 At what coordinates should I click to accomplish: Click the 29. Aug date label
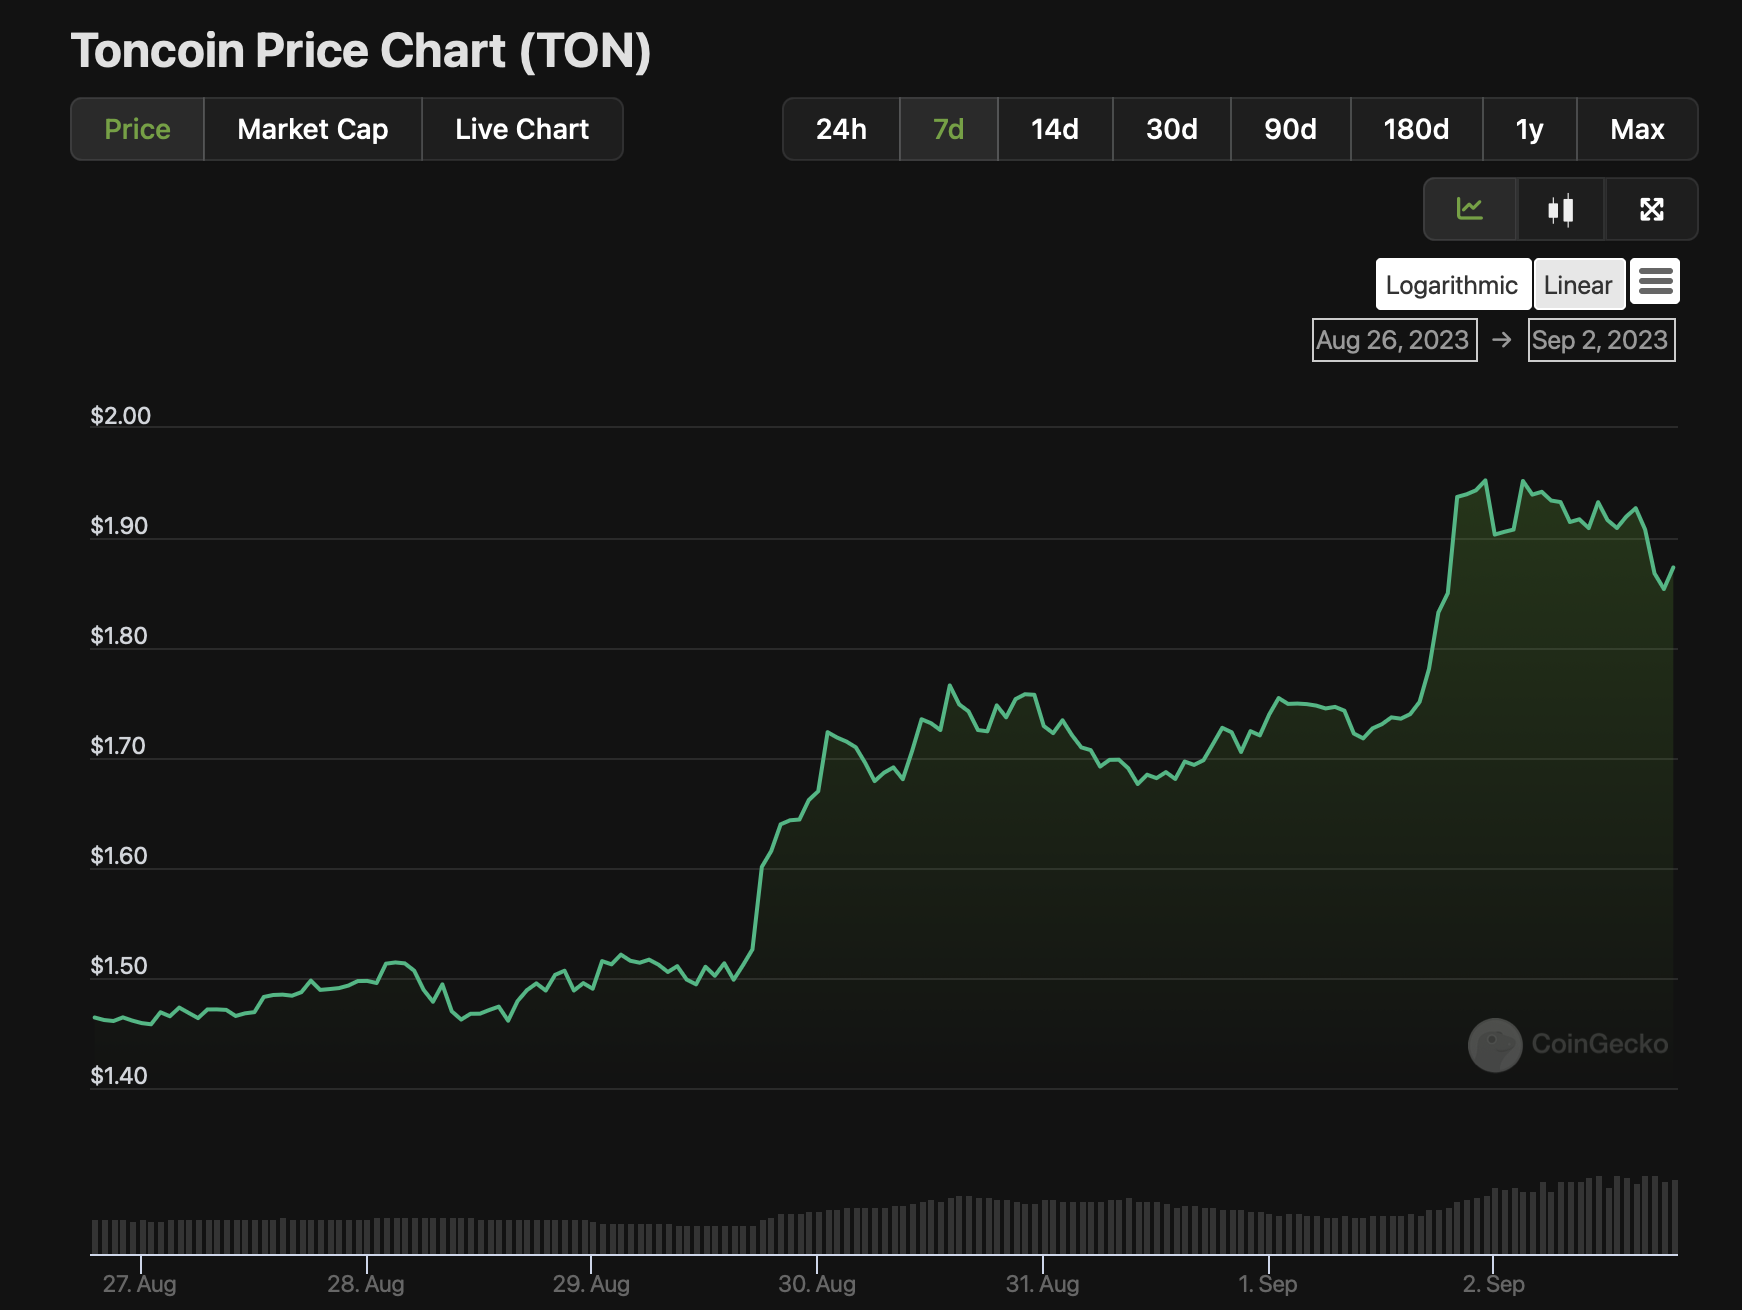point(591,1284)
